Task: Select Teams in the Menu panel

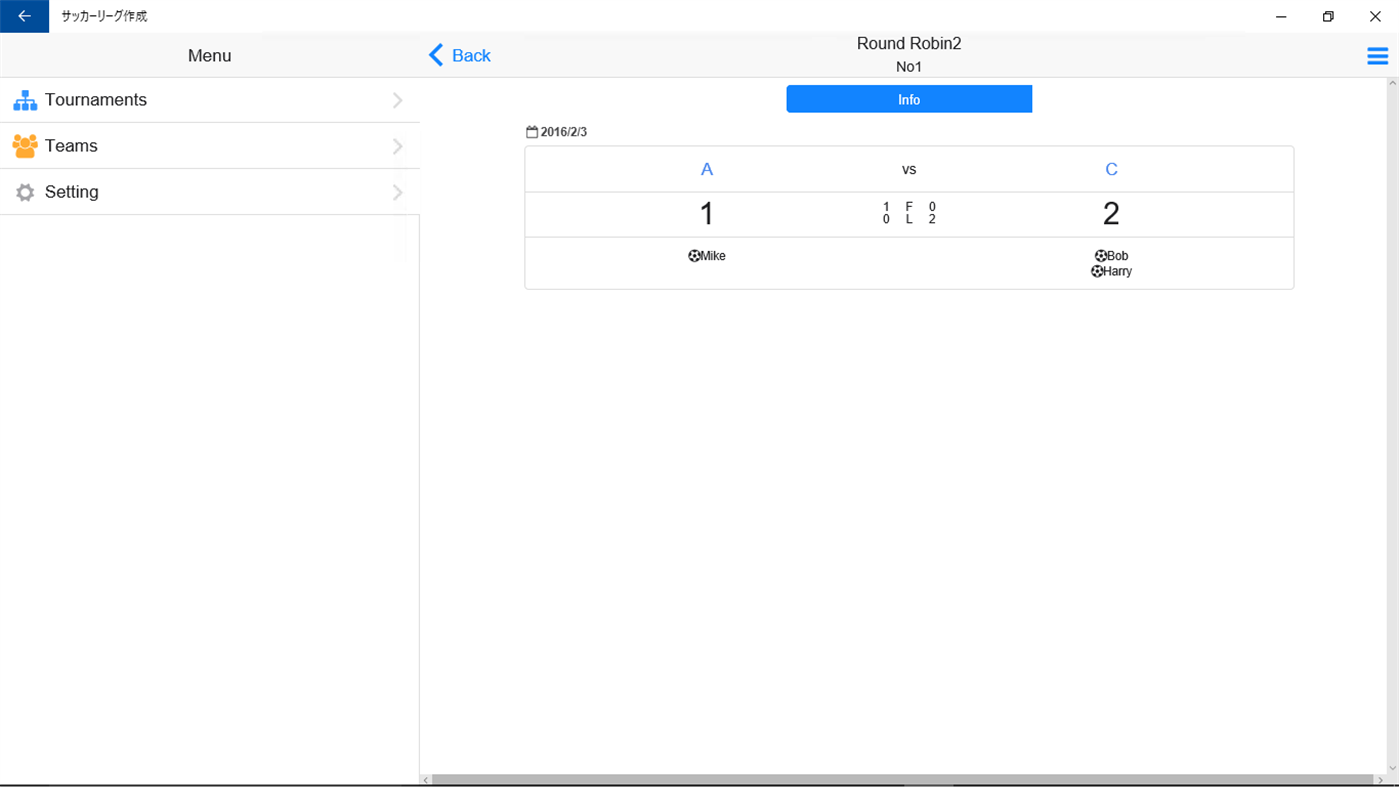Action: click(71, 145)
